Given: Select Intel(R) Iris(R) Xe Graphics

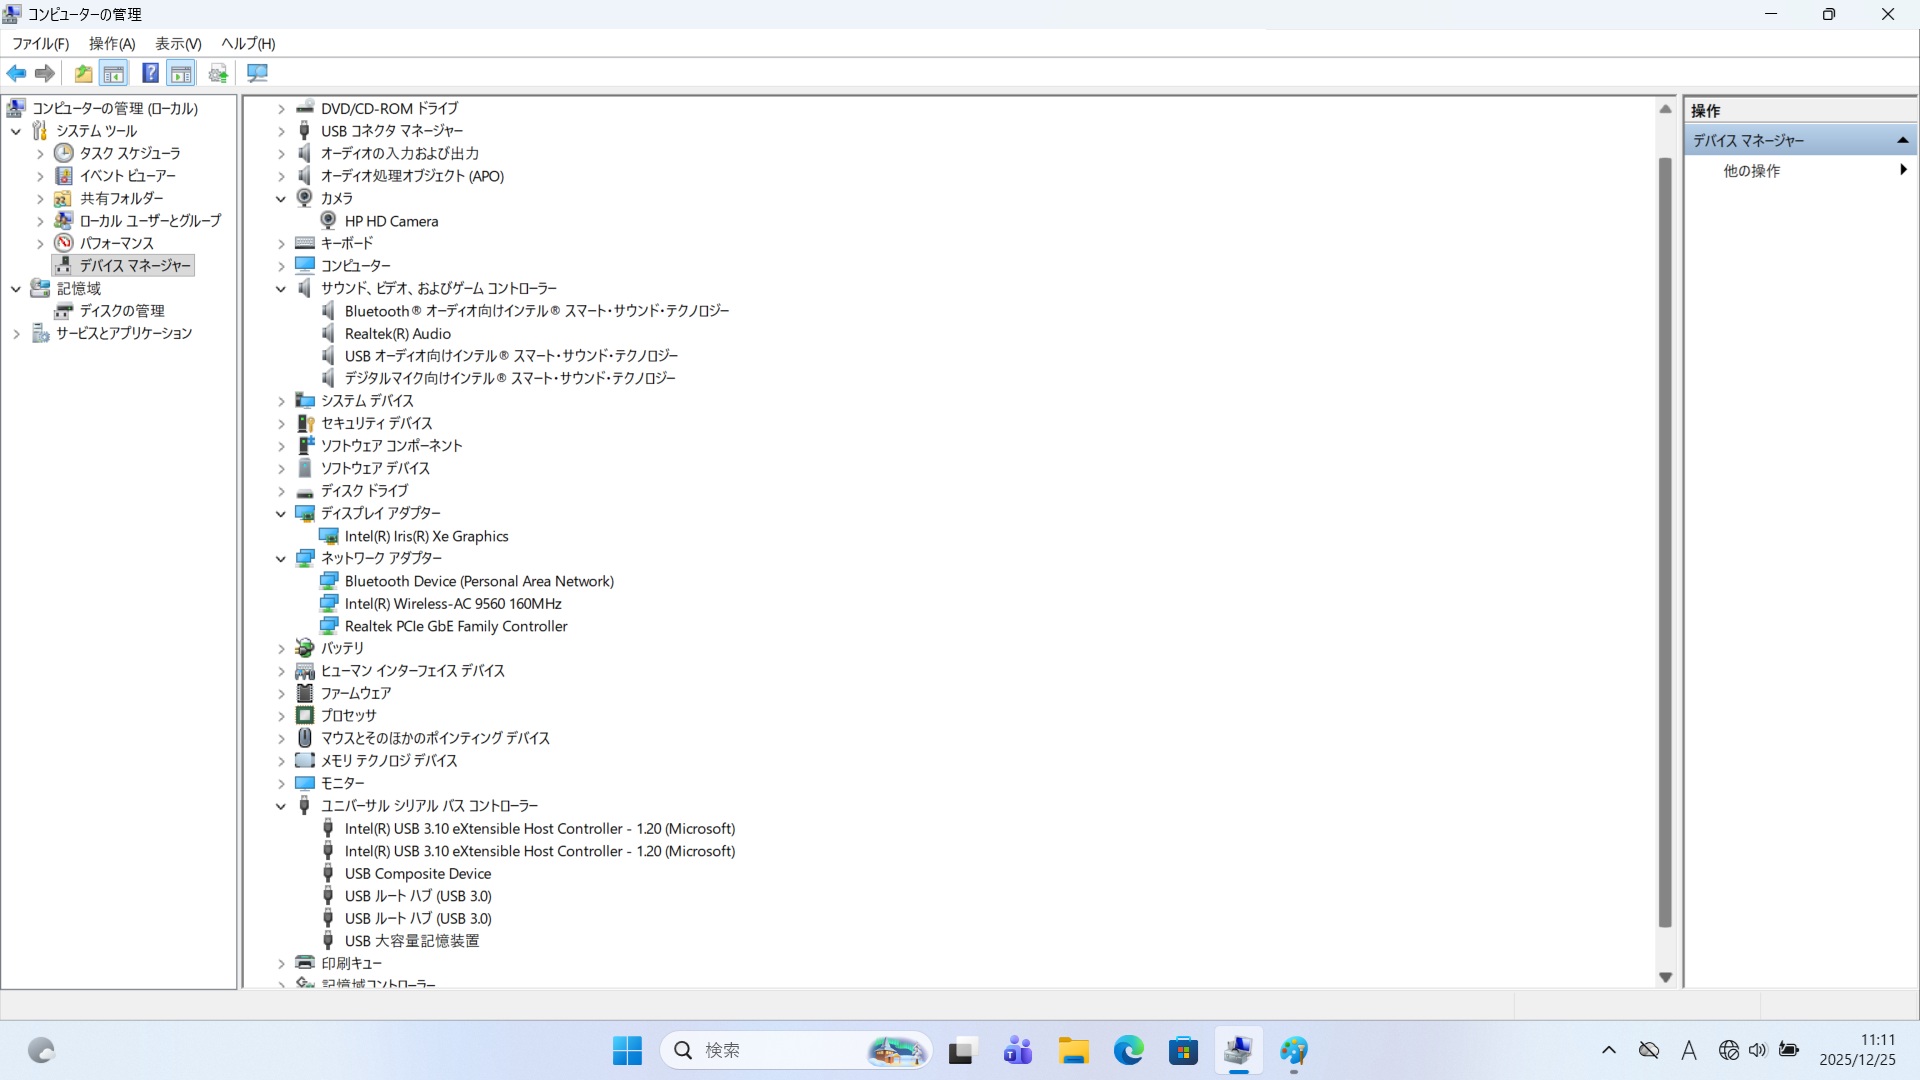Looking at the screenshot, I should 426,536.
